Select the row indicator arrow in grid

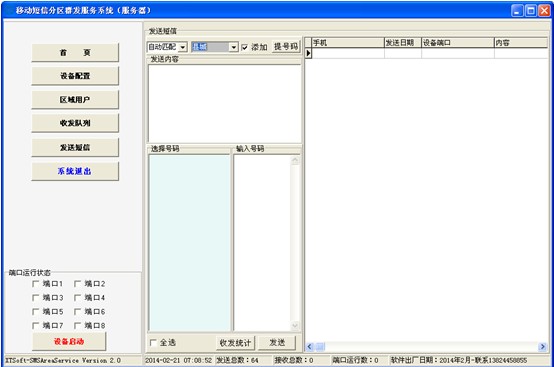click(308, 53)
